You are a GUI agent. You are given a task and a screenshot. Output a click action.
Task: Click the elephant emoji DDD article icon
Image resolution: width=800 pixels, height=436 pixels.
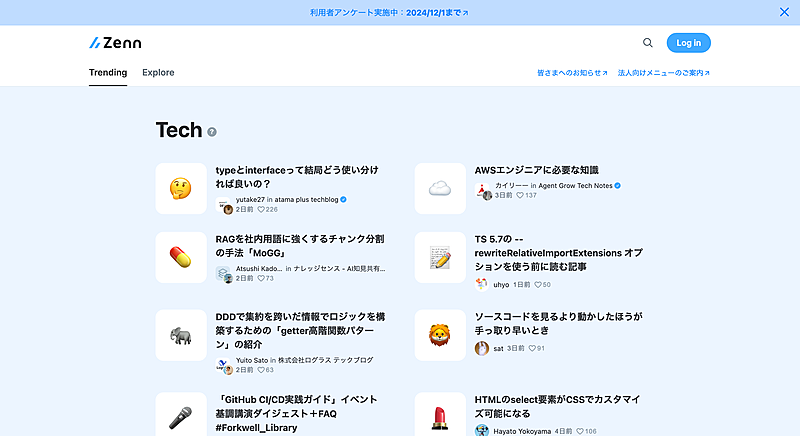click(181, 335)
